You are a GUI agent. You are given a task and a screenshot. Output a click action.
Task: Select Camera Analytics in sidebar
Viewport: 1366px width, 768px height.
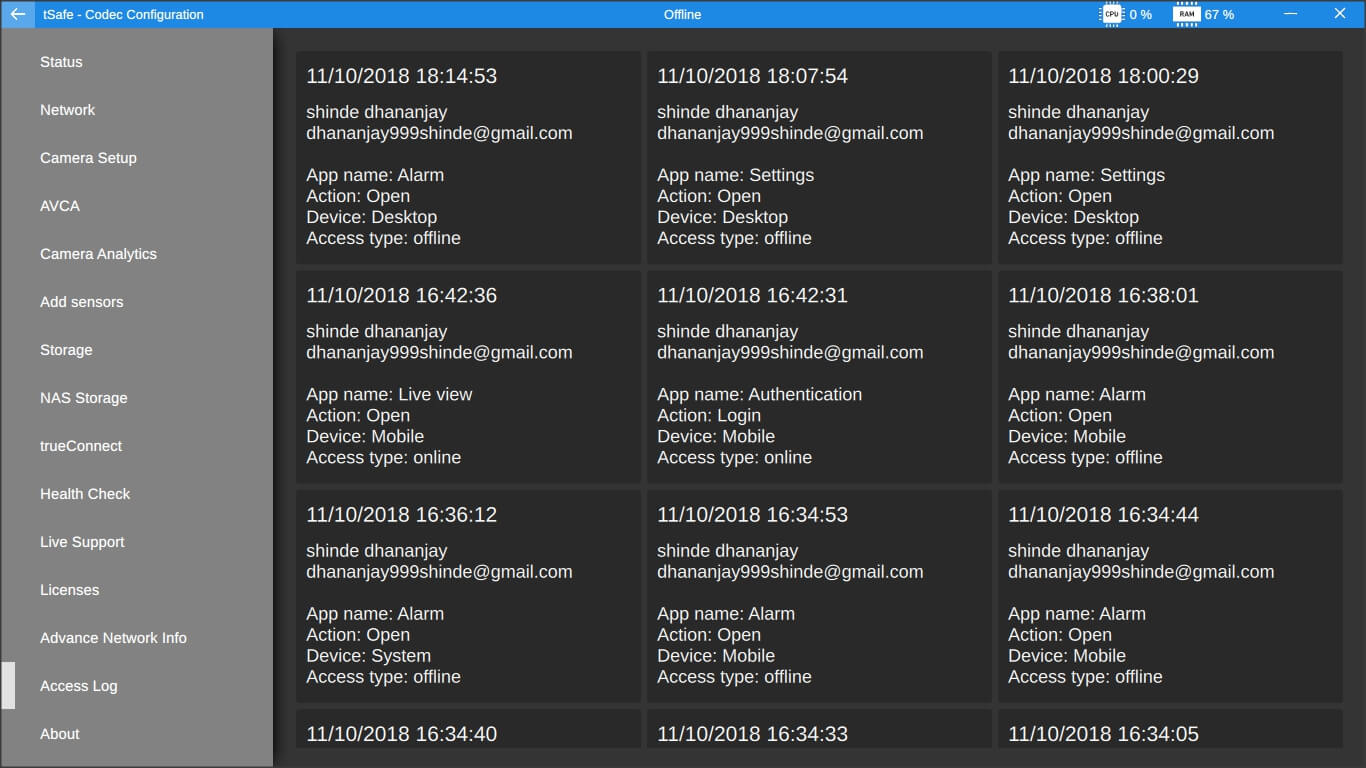coord(98,254)
